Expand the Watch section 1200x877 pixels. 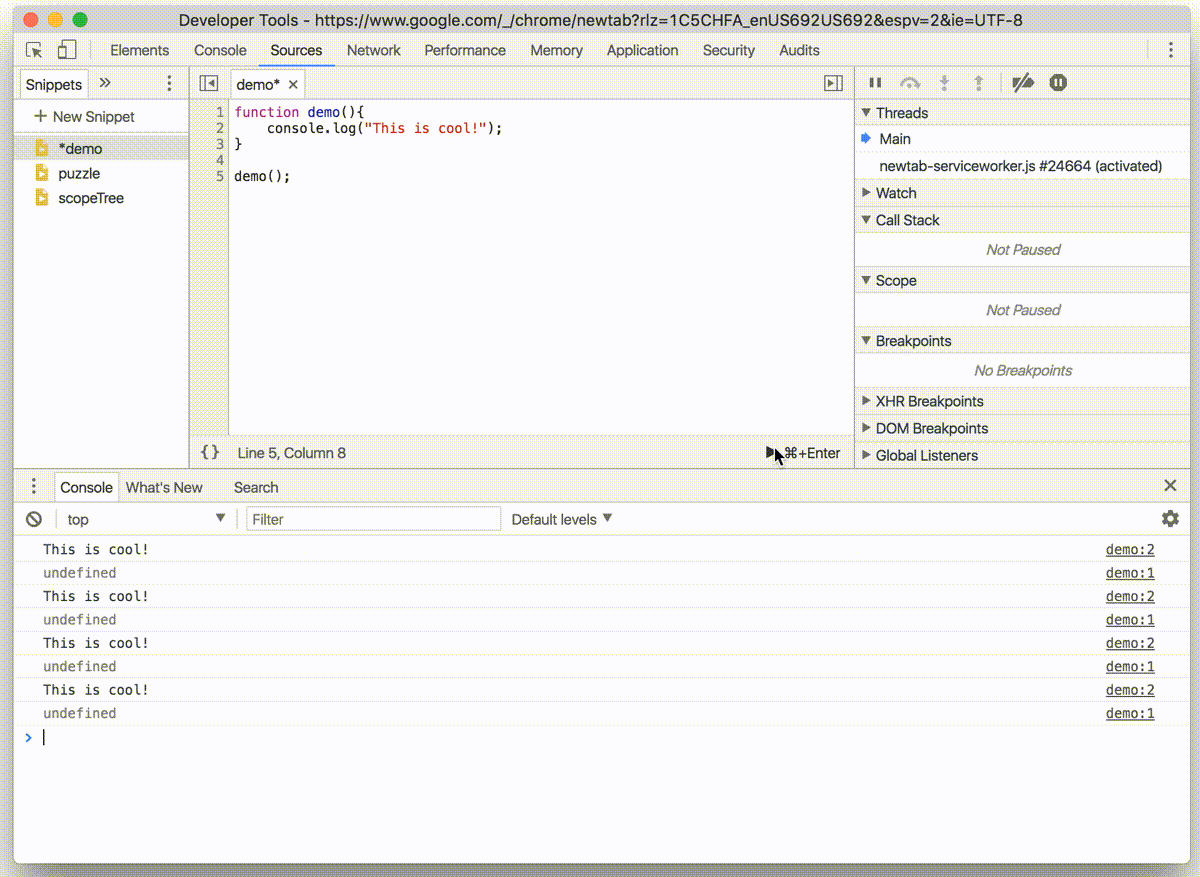coord(895,193)
